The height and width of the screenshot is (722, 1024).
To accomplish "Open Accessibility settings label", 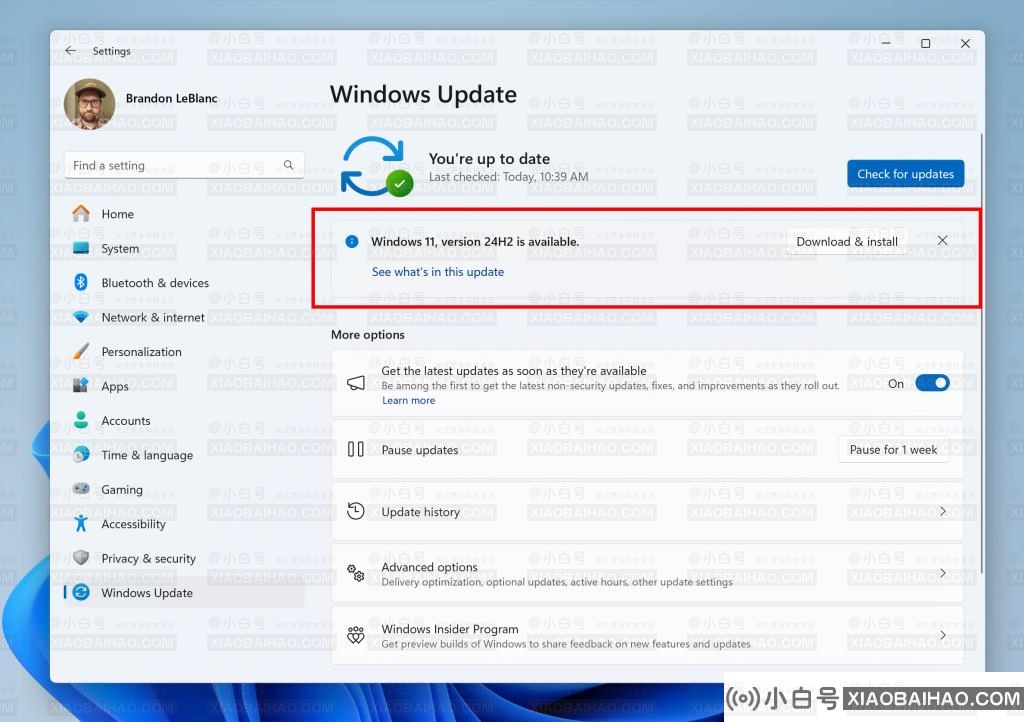I will click(133, 524).
